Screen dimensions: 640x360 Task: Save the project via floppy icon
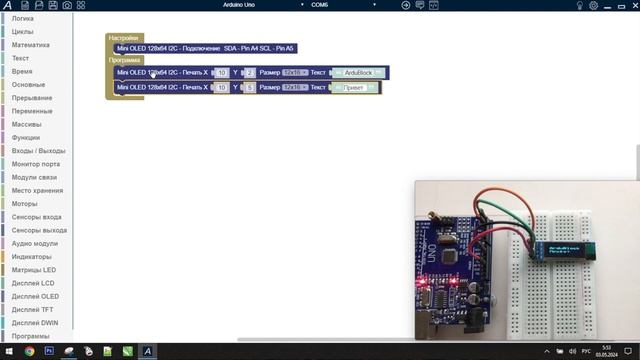53,5
